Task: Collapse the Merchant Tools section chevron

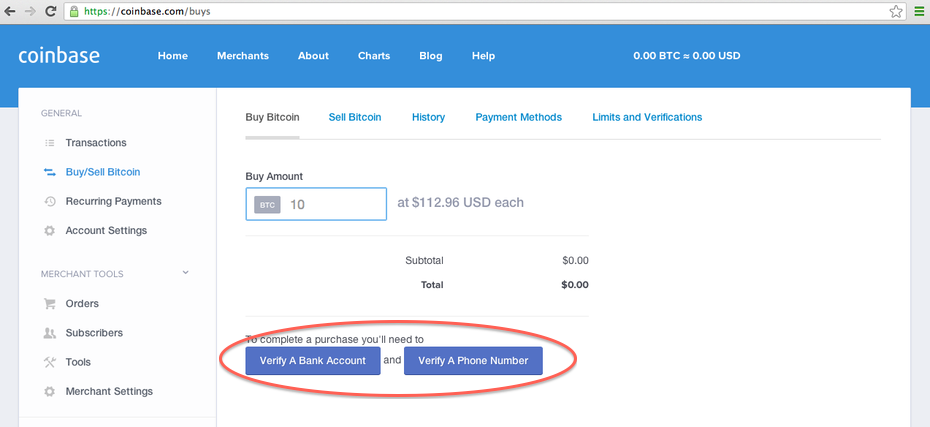Action: (x=186, y=273)
